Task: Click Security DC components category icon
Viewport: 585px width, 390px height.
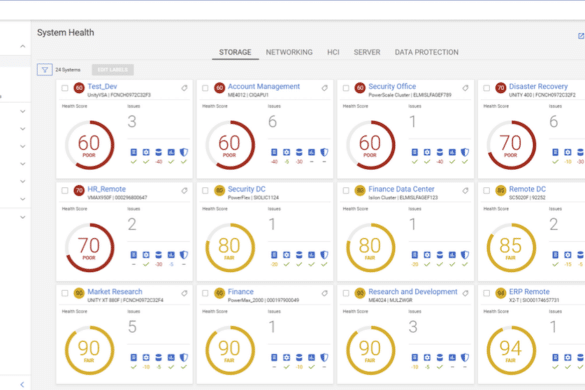Action: point(274,255)
